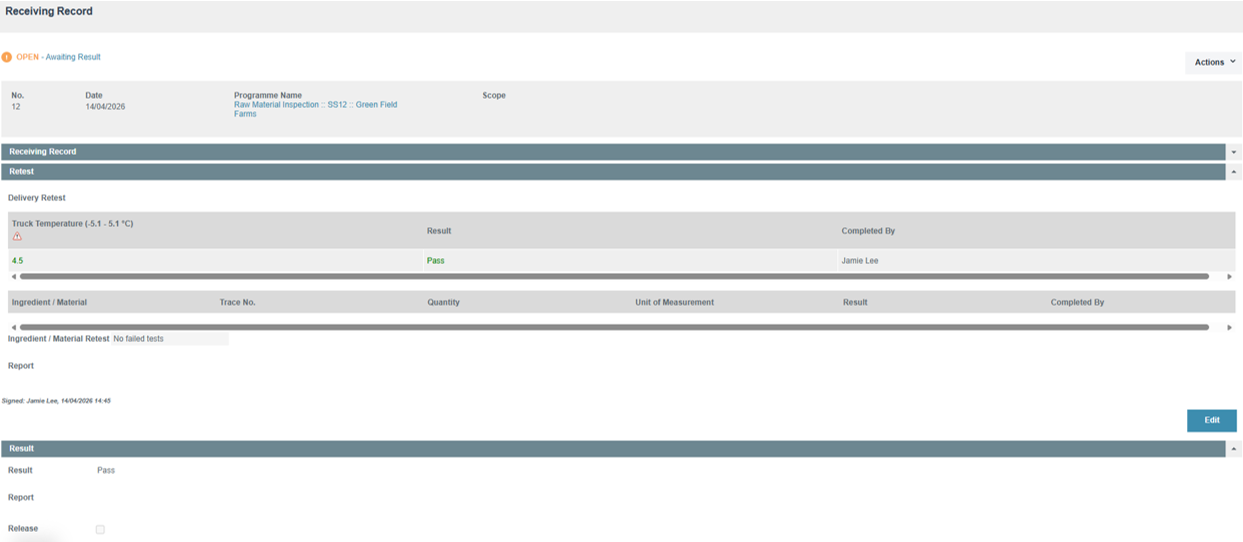Expand the Receiving Record section arrow

[1234, 152]
